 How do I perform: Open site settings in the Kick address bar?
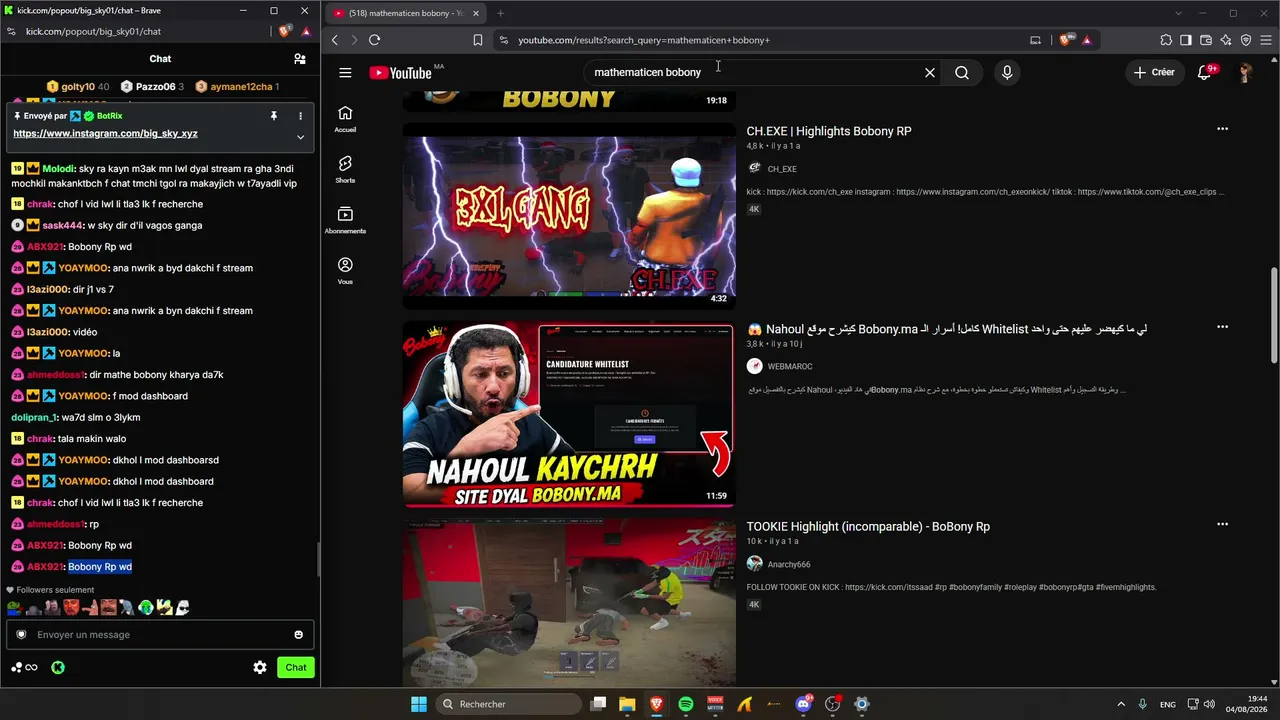pyautogui.click(x=11, y=32)
